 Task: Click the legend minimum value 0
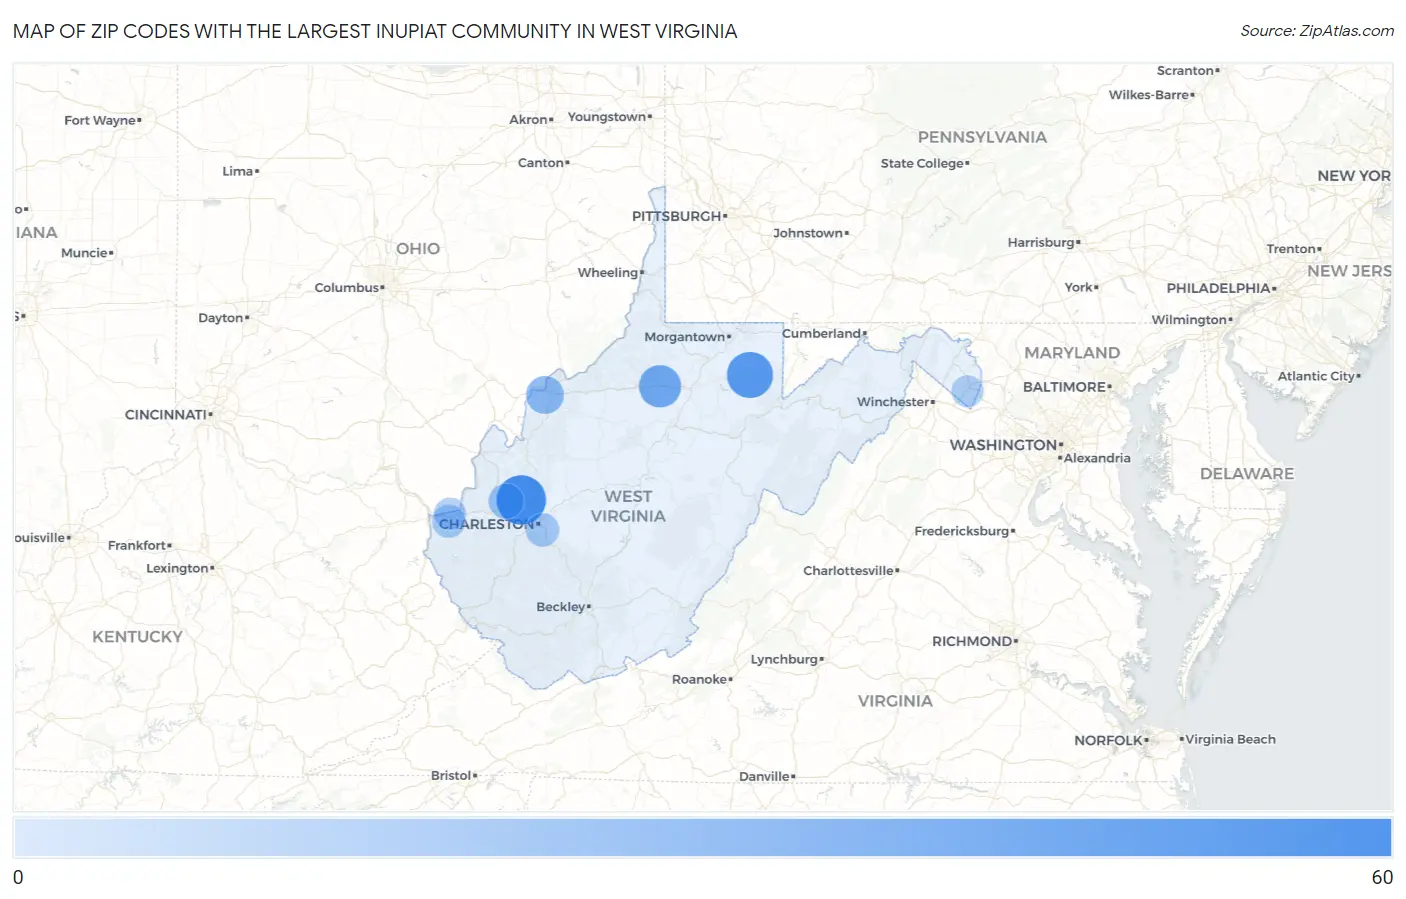(x=18, y=877)
